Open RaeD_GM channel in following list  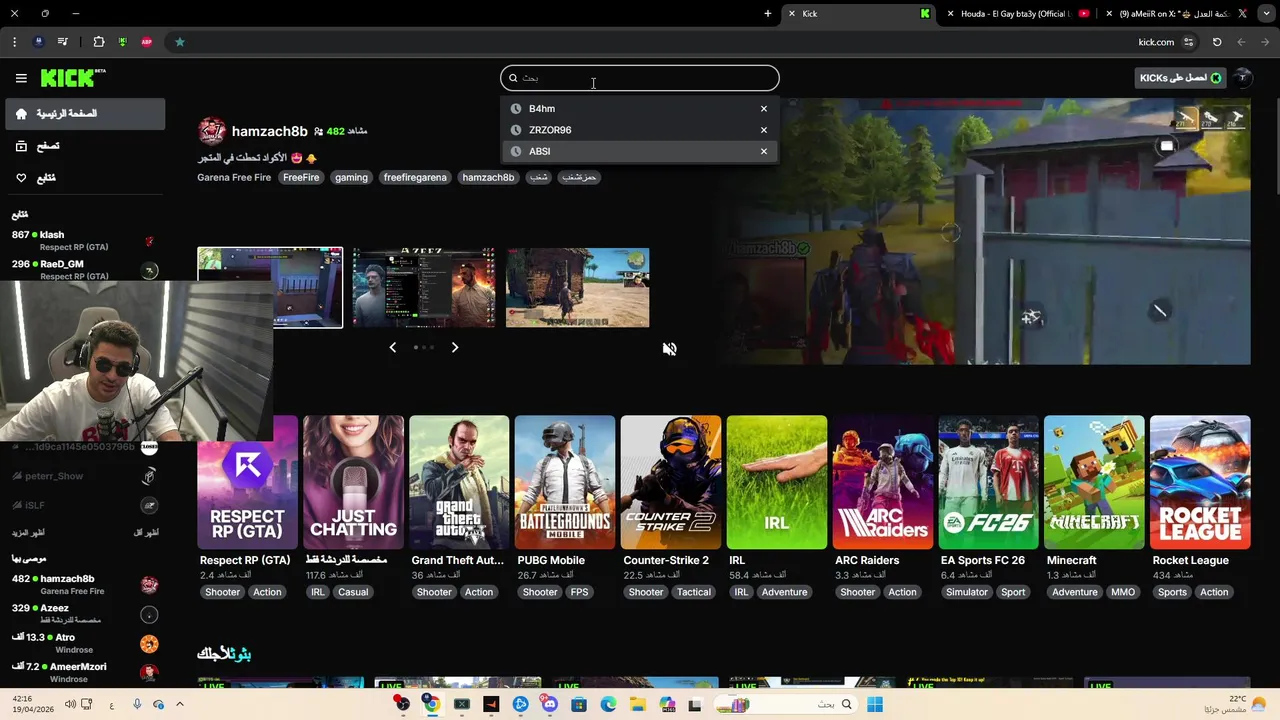[x=85, y=270]
